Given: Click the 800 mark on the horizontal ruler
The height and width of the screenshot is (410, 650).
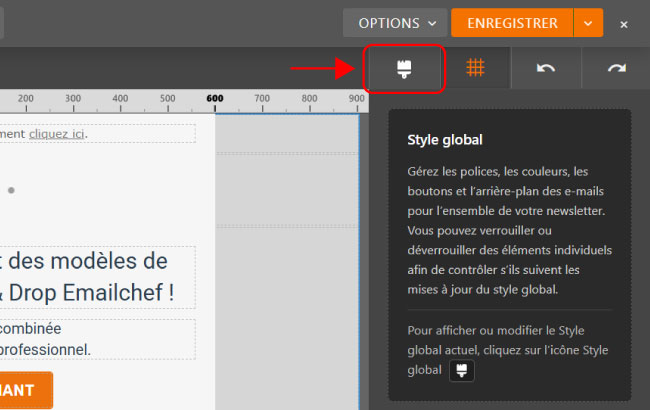Looking at the screenshot, I should coord(308,98).
